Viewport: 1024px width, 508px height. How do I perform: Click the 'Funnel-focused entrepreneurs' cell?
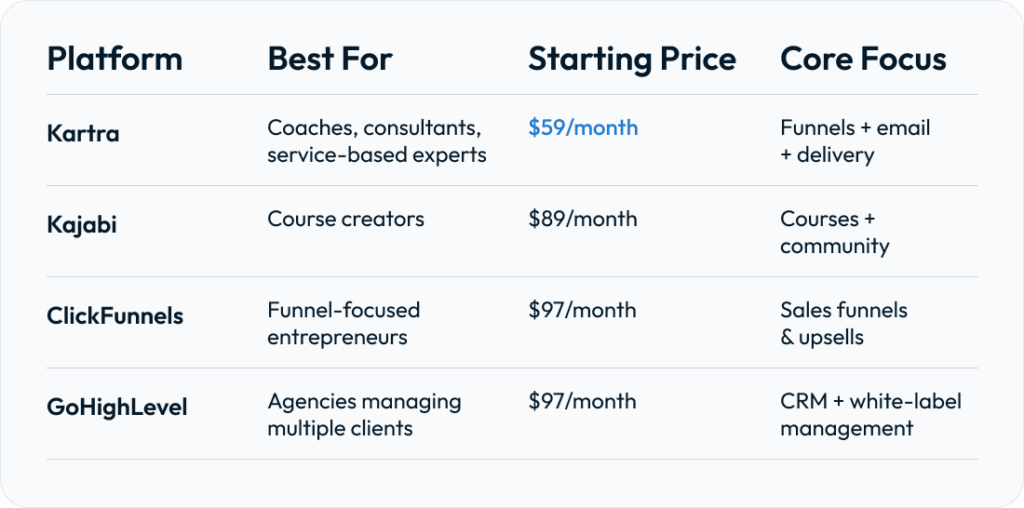pyautogui.click(x=344, y=323)
